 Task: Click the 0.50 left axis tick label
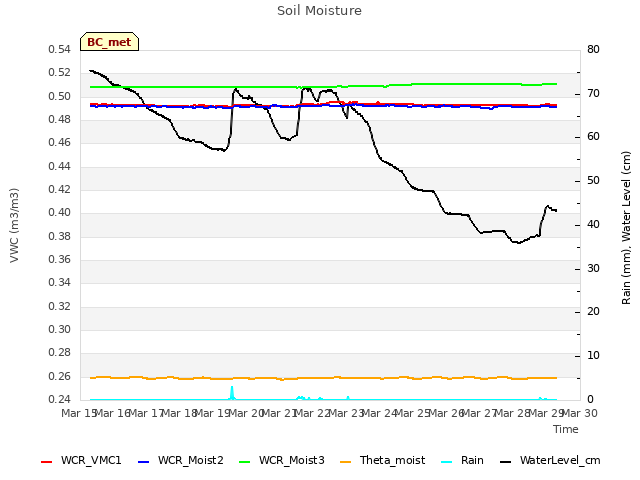[60, 96]
